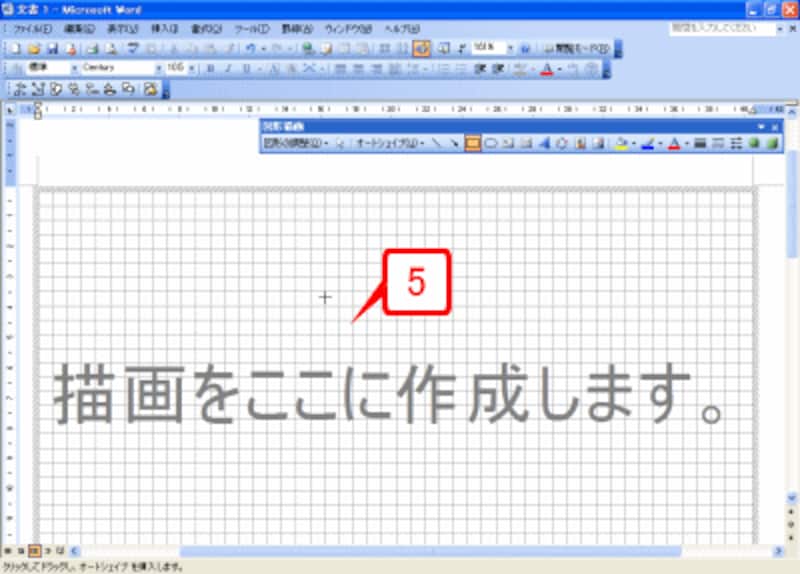The image size is (800, 574).
Task: Open print preview from the standard toolbar
Action: click(111, 49)
